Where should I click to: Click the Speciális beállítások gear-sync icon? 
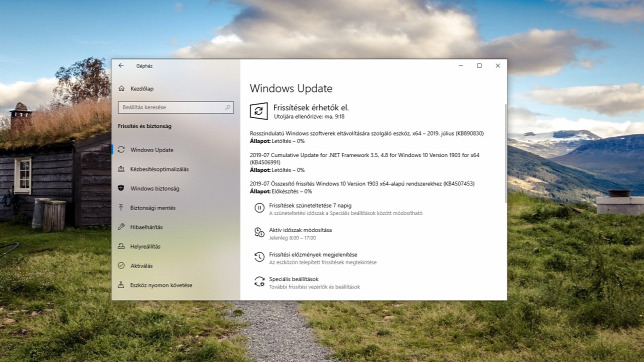259,281
